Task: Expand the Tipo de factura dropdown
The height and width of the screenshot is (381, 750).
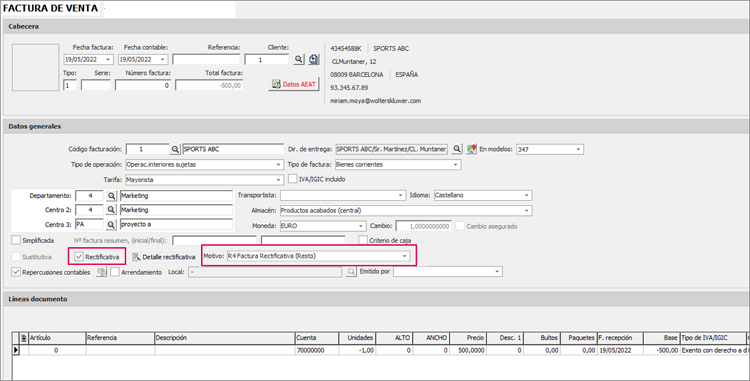Action: tap(456, 164)
